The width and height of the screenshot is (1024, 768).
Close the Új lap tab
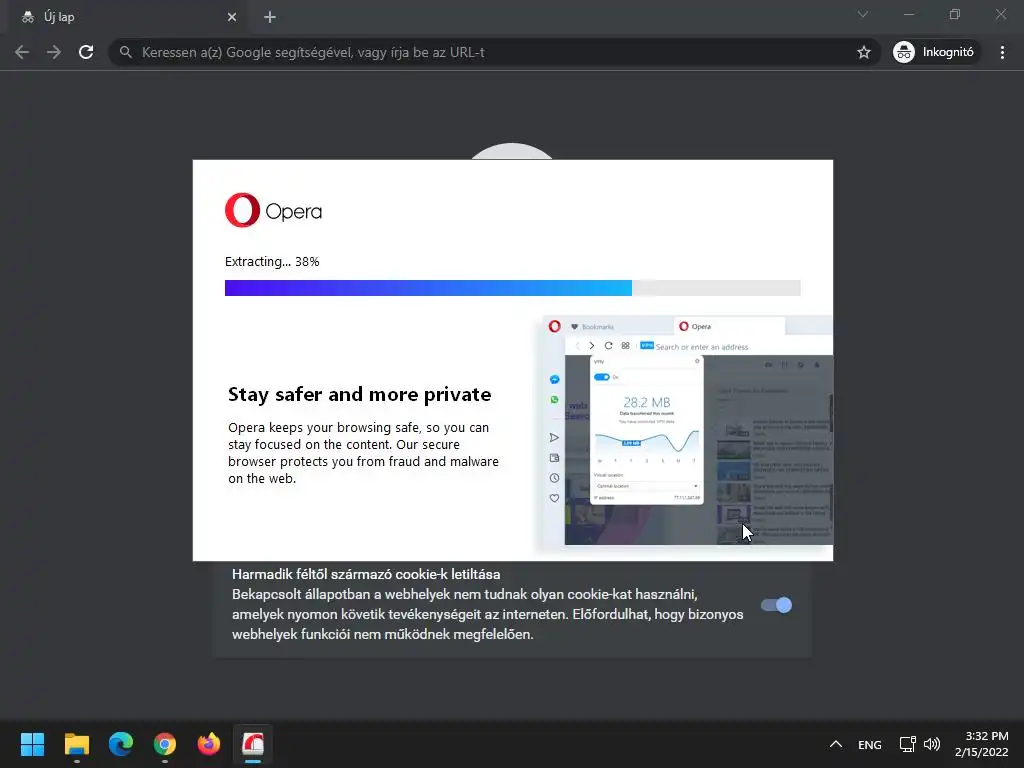[x=231, y=18]
